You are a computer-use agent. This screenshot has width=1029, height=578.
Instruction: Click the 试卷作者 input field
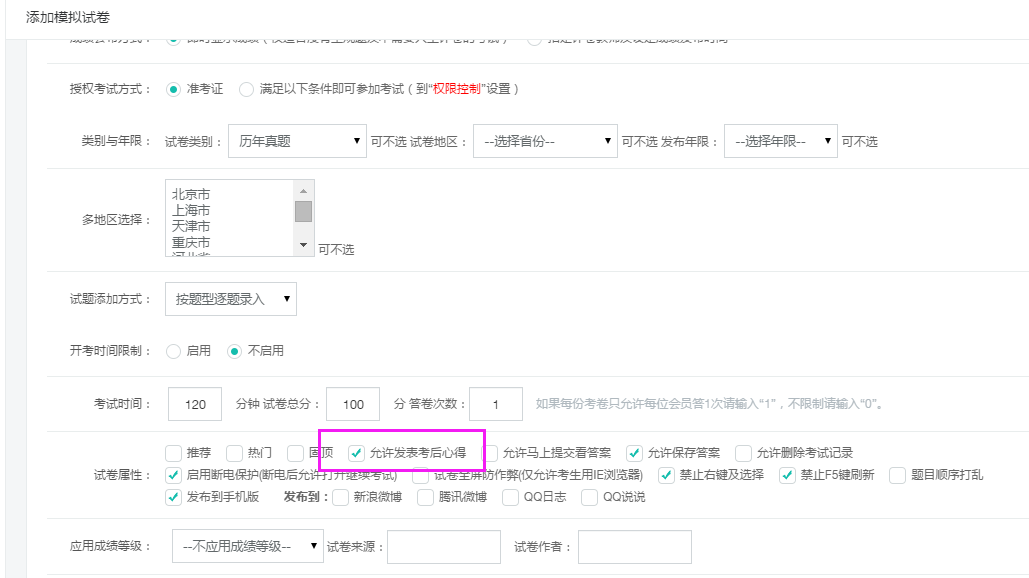click(x=634, y=546)
